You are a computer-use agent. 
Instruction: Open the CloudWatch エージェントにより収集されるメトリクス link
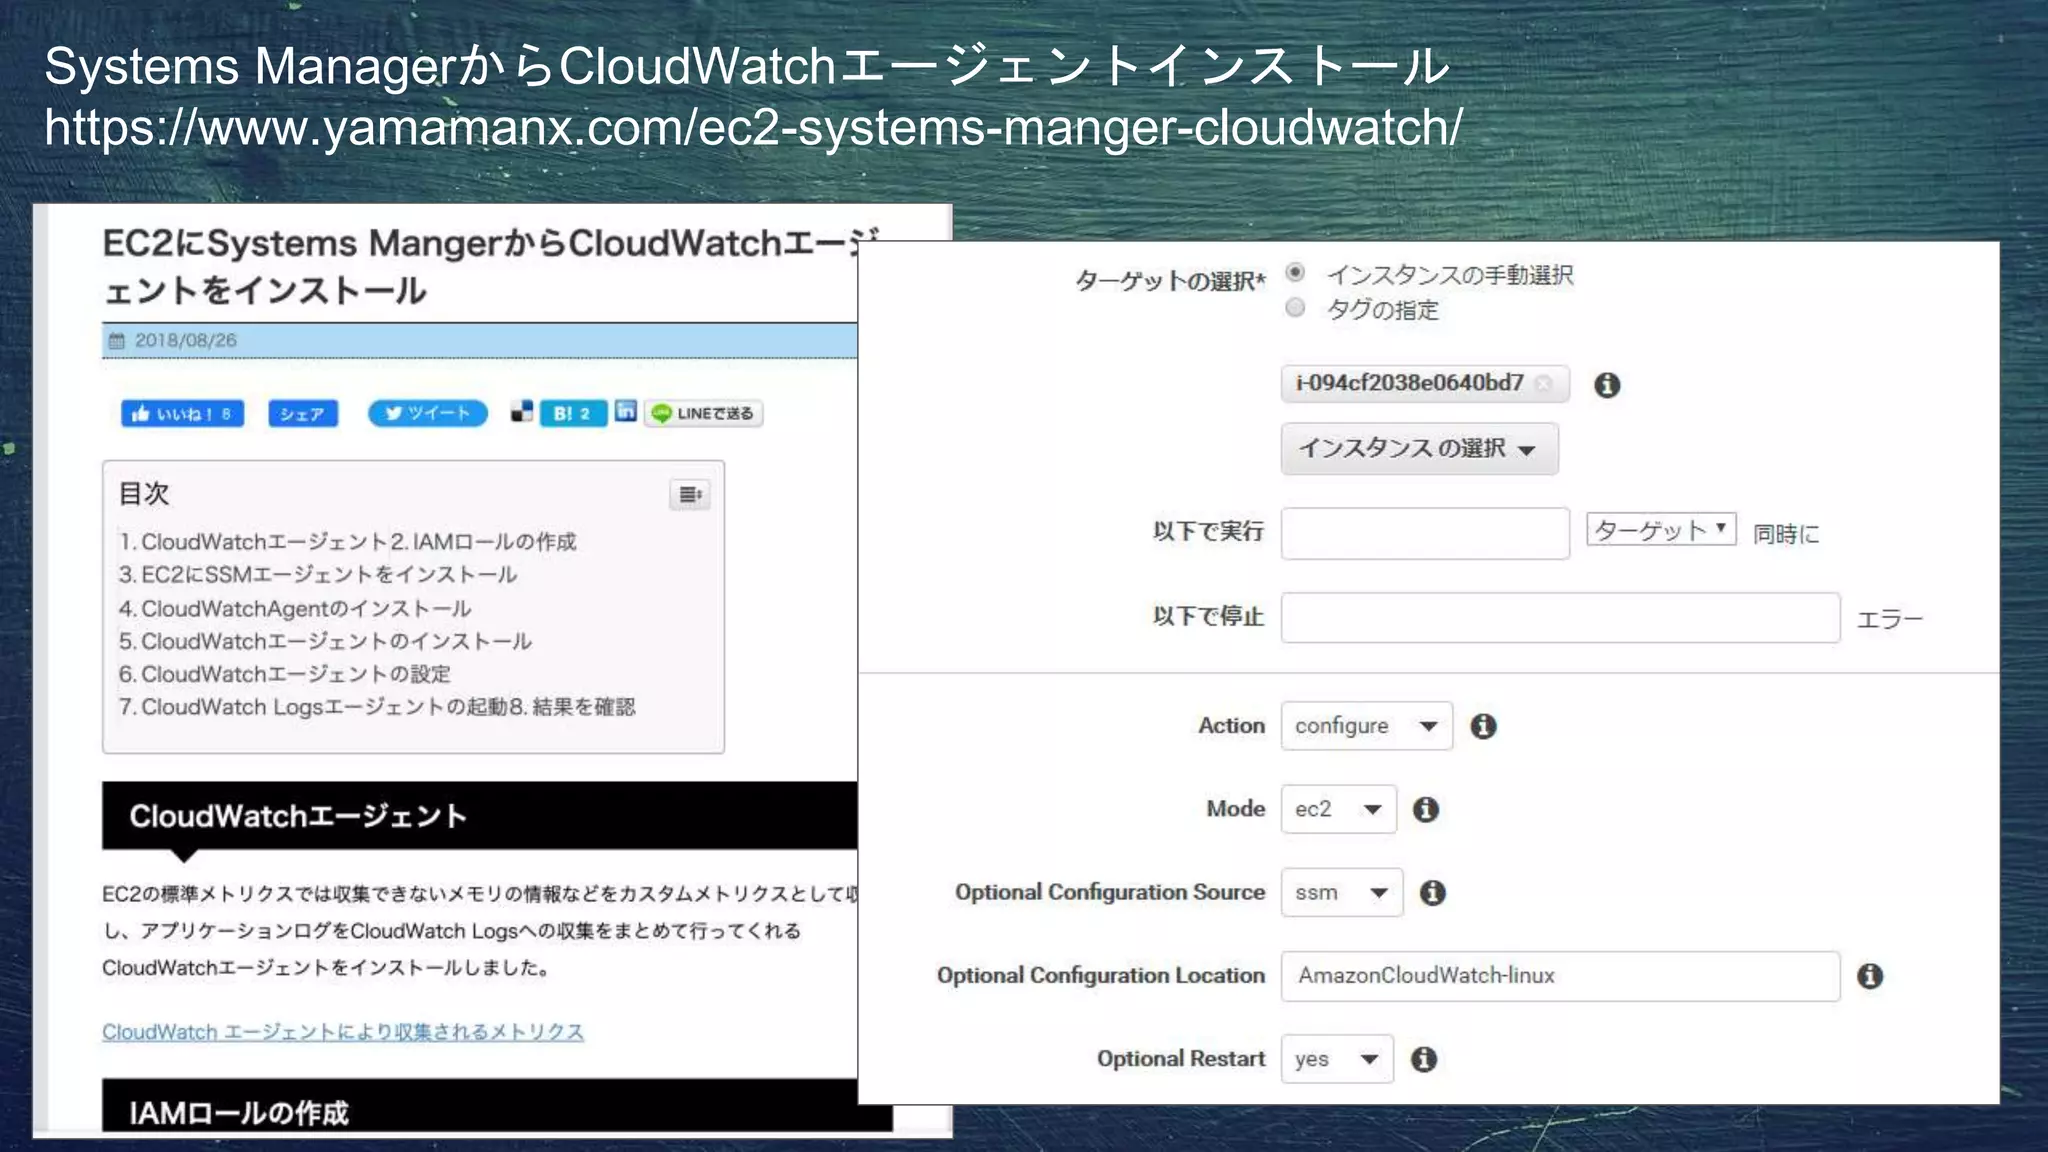[343, 1032]
